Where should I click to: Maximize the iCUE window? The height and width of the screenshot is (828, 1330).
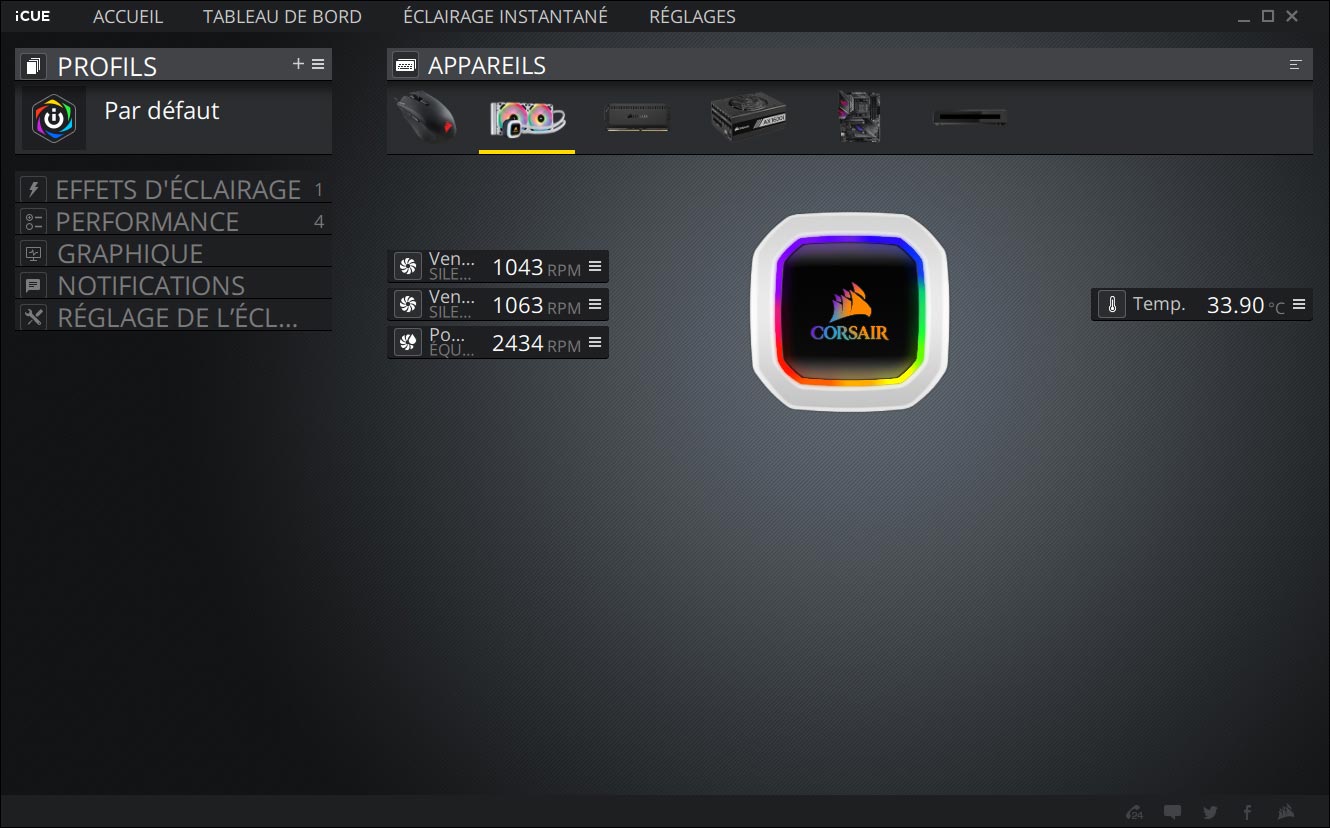[1268, 16]
